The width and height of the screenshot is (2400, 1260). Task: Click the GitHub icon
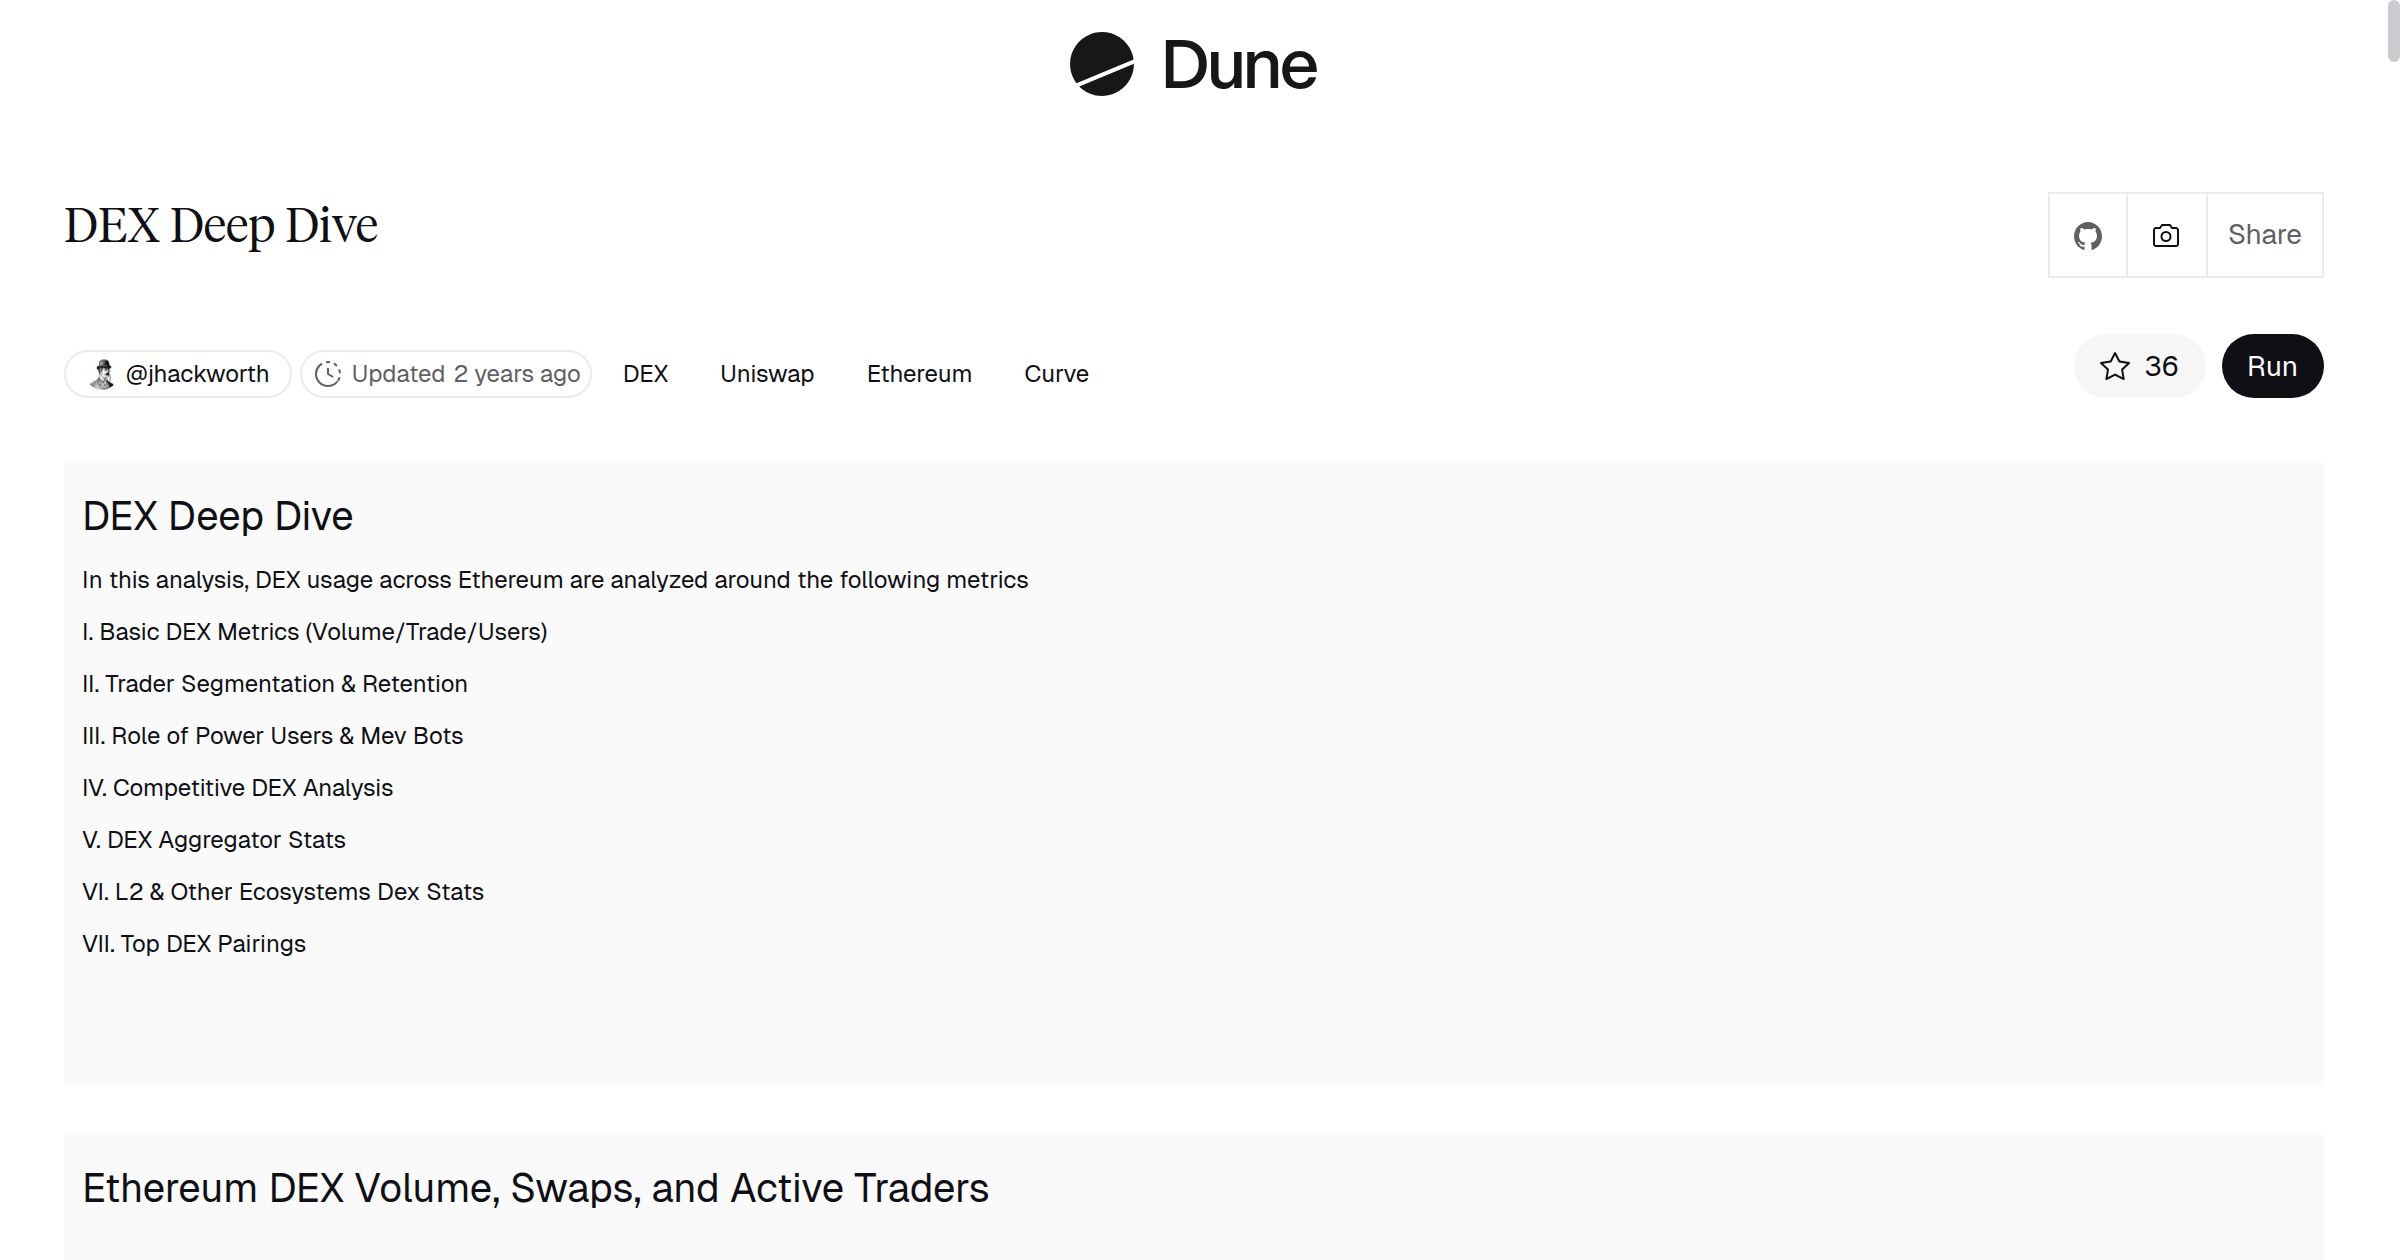click(2087, 235)
